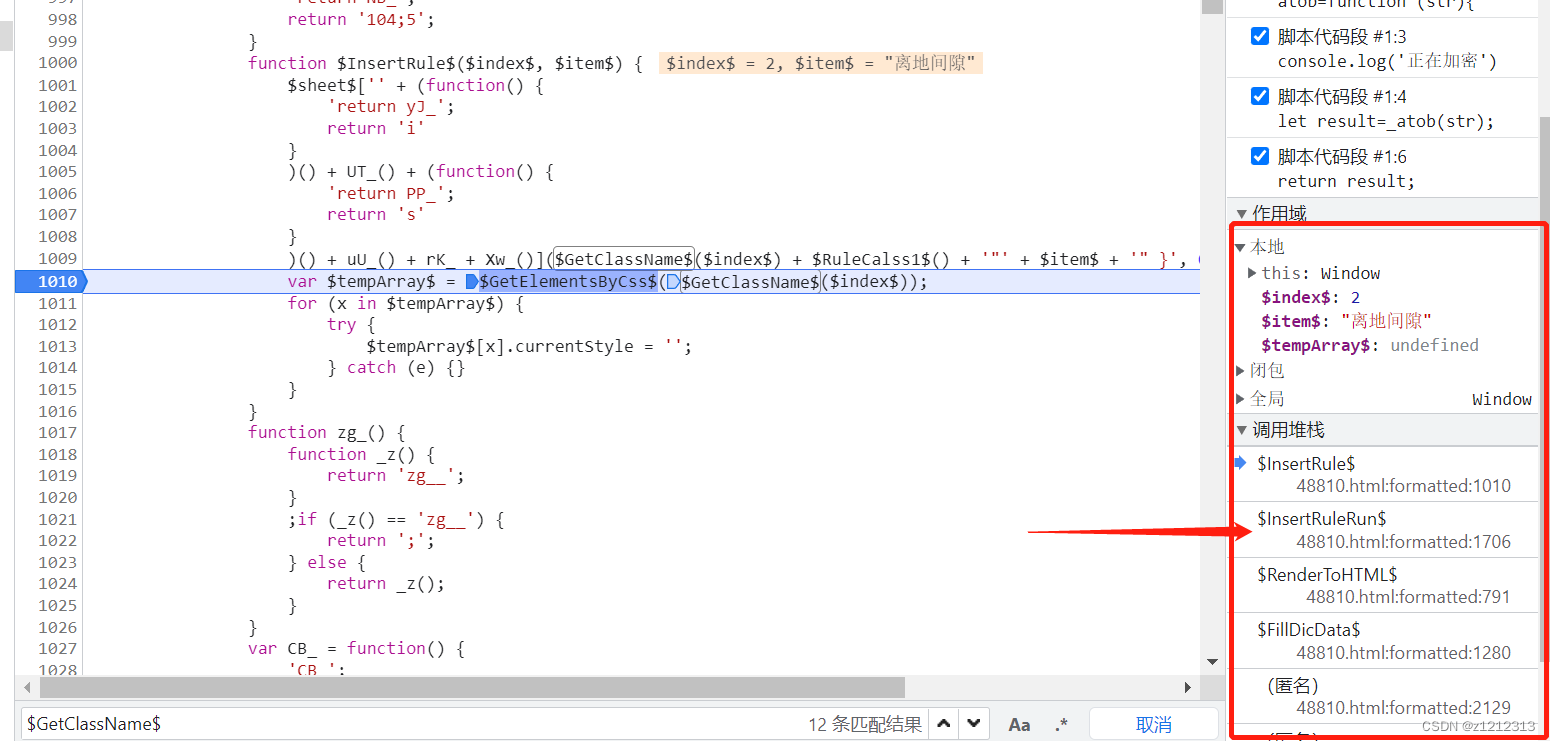Click the let result=_atob(str); breakpoint code

(1386, 121)
